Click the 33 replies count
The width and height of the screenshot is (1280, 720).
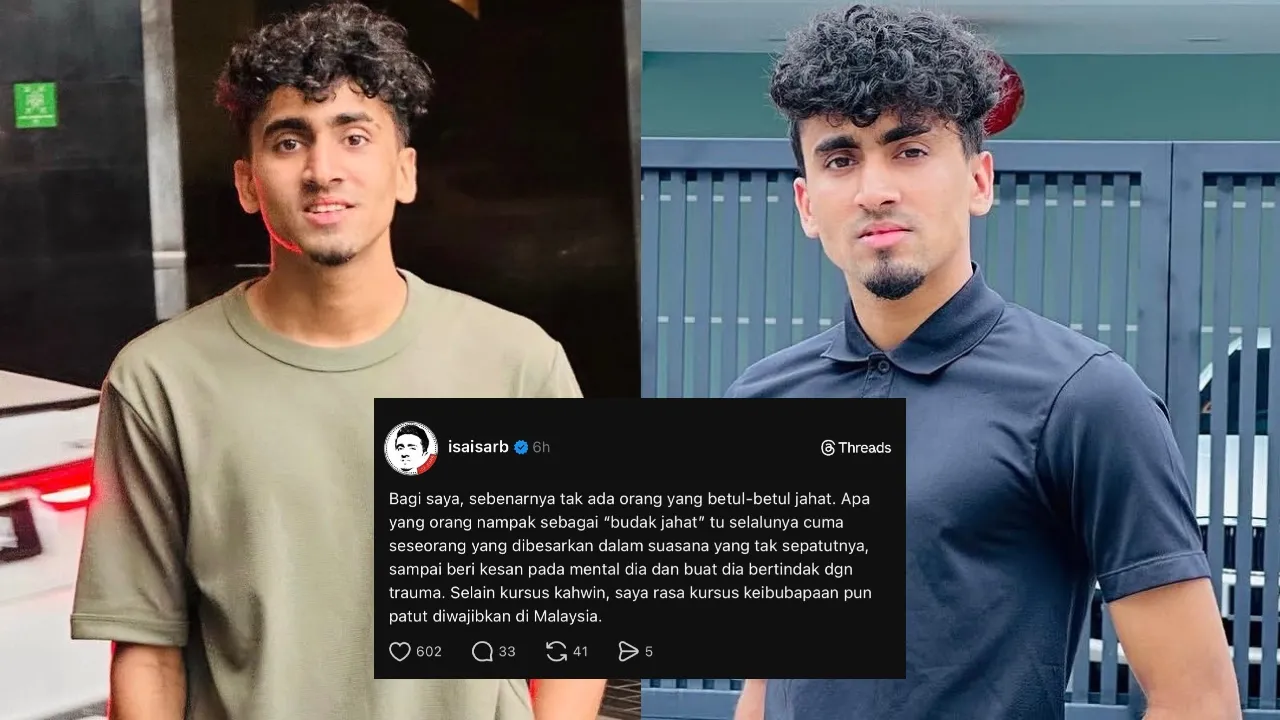tap(507, 652)
